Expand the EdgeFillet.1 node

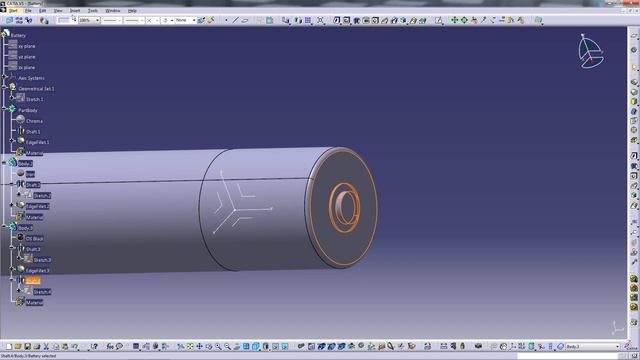pos(12,140)
